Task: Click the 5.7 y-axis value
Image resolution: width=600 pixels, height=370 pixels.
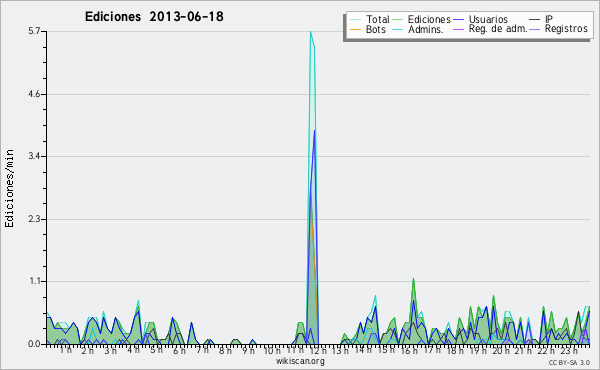Action: 34,31
